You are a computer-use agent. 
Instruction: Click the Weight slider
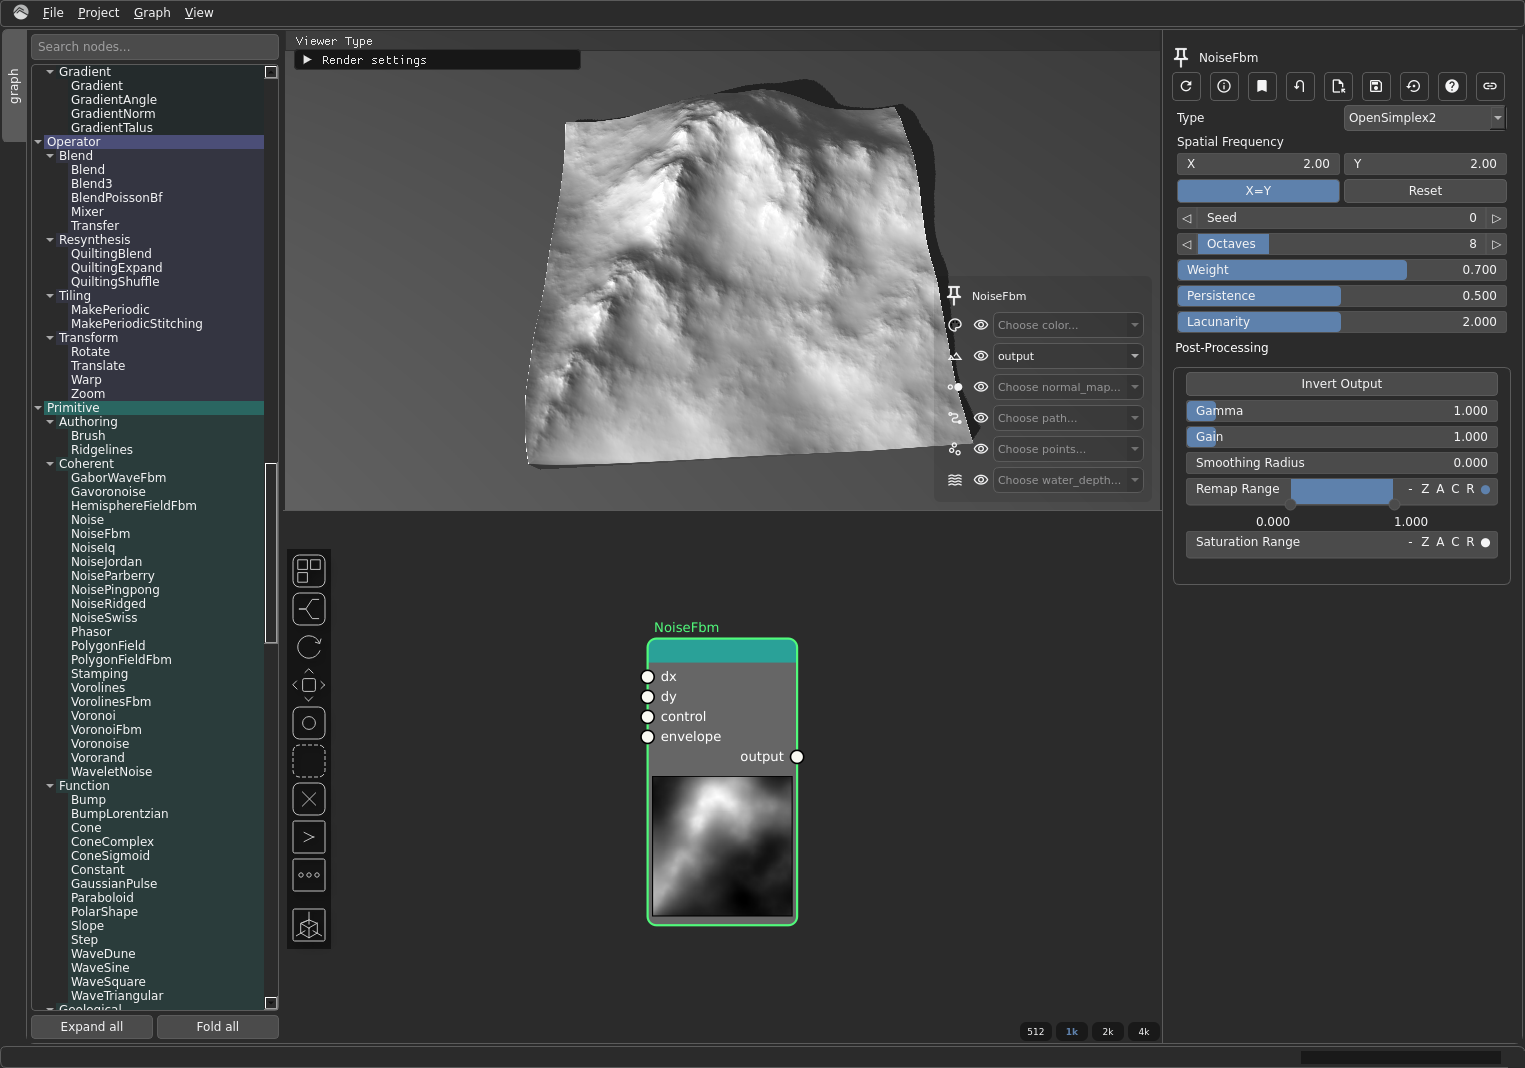(1341, 270)
